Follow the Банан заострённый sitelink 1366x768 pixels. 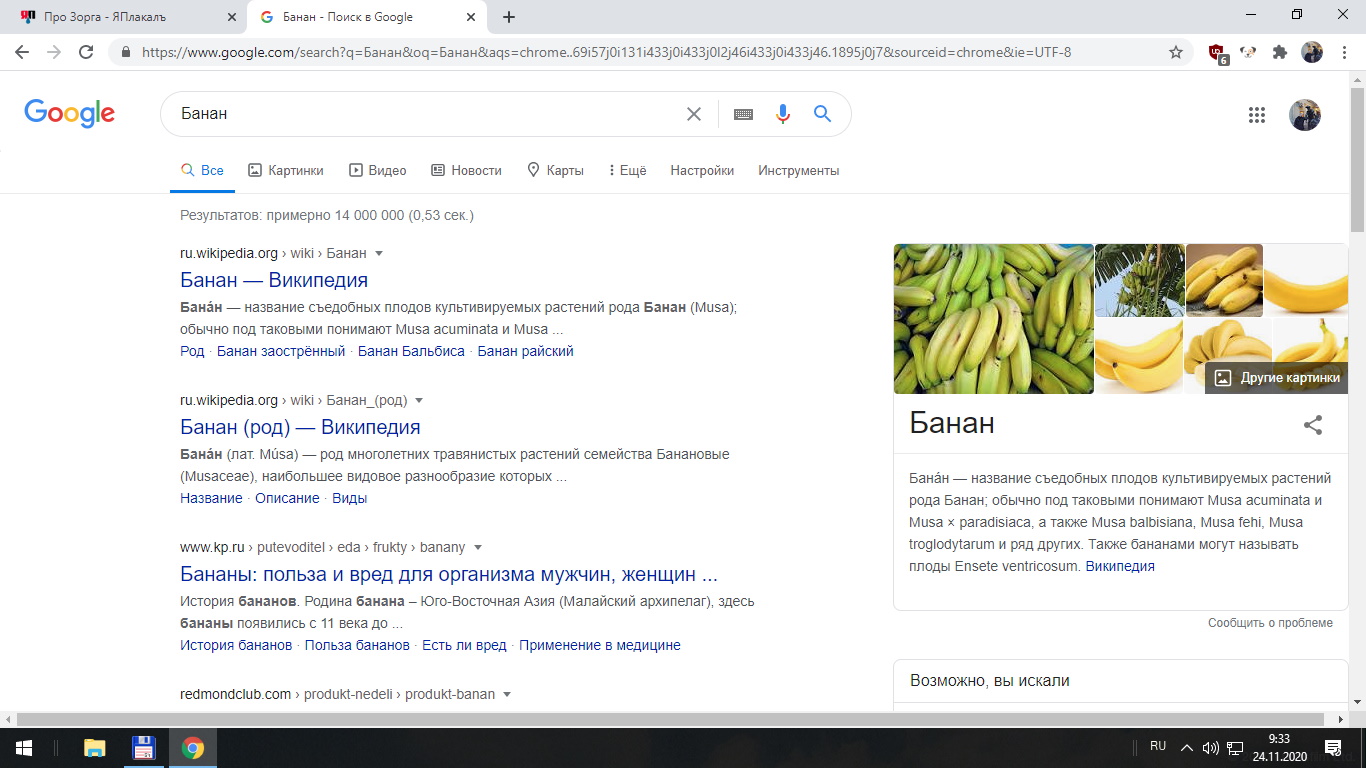[x=281, y=351]
